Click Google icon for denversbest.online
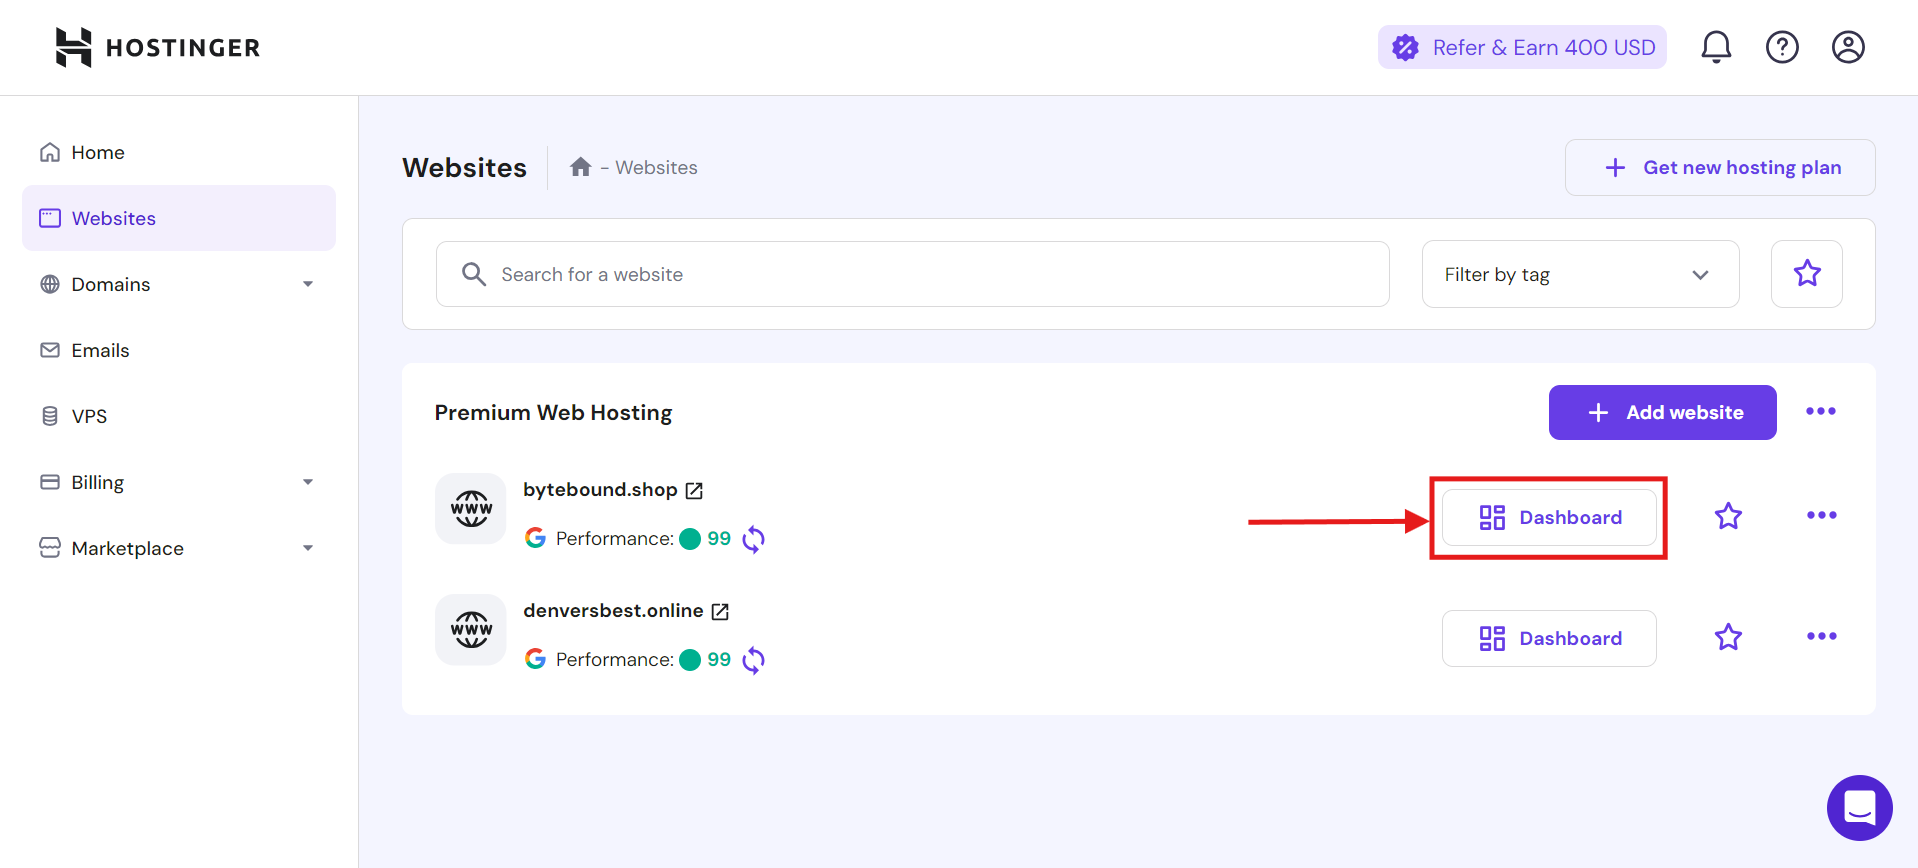 pos(536,659)
